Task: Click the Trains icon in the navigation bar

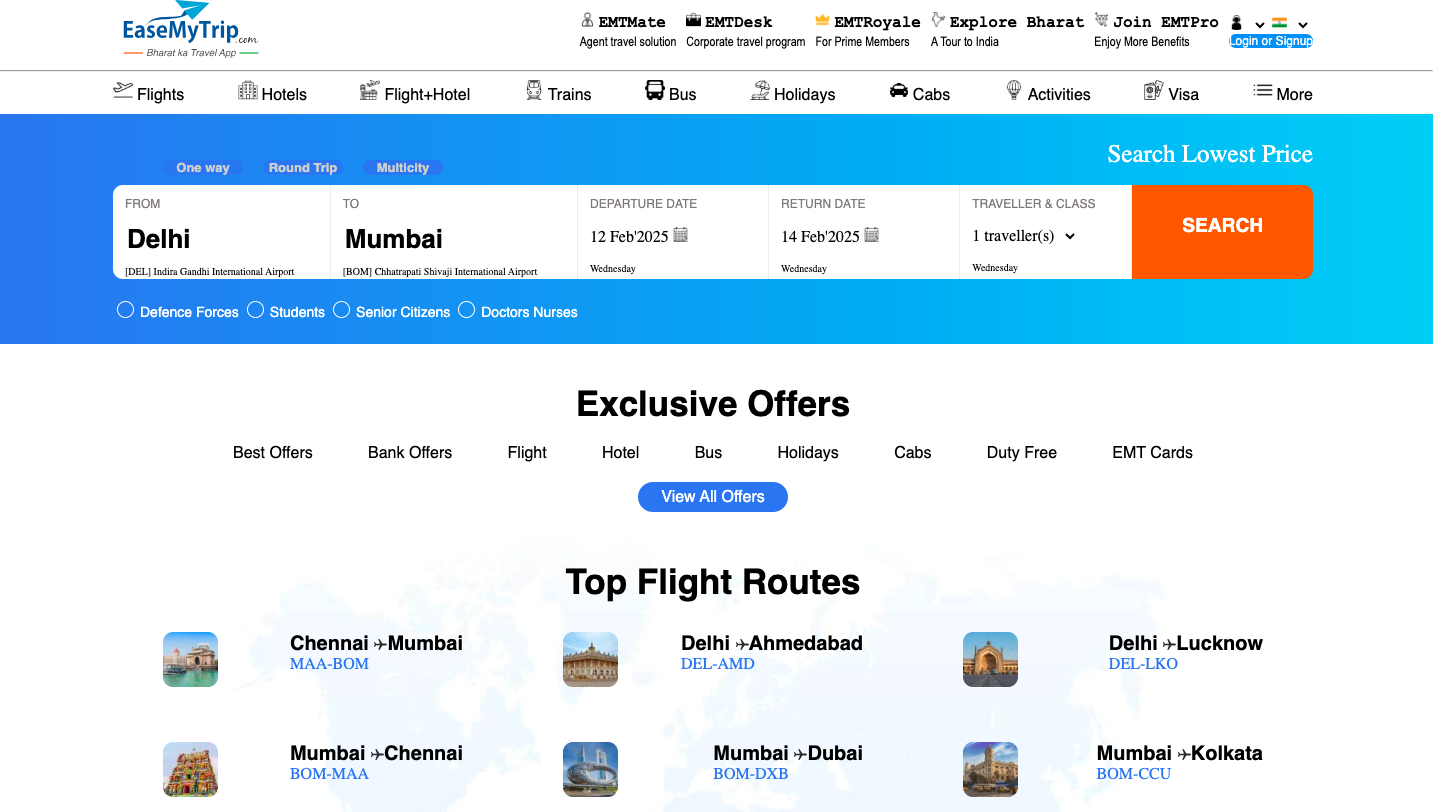Action: tap(534, 91)
